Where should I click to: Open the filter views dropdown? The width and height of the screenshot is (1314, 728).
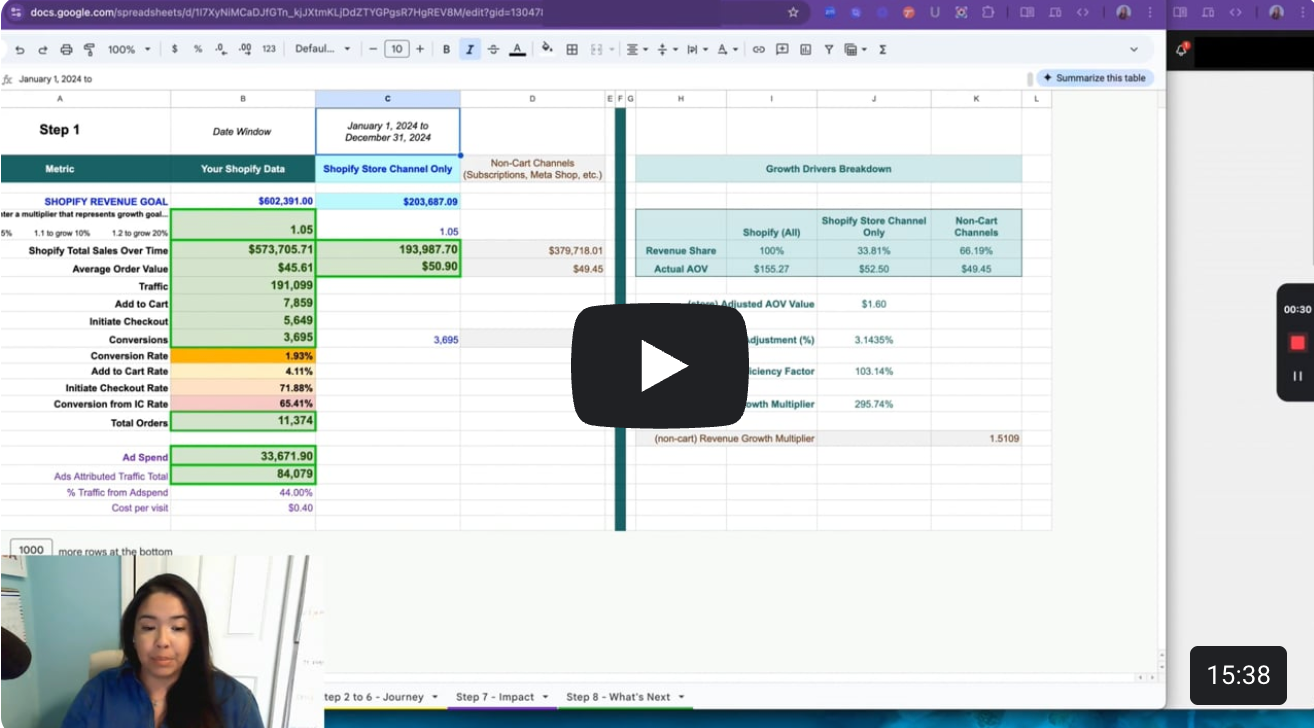[856, 49]
